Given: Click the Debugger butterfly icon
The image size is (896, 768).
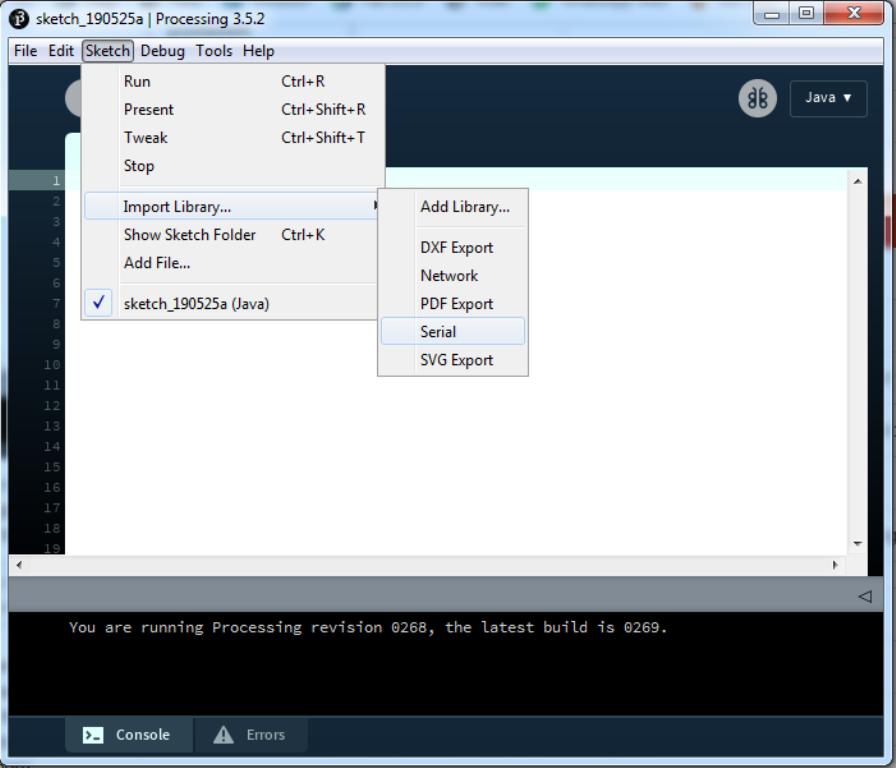Looking at the screenshot, I should 757,98.
